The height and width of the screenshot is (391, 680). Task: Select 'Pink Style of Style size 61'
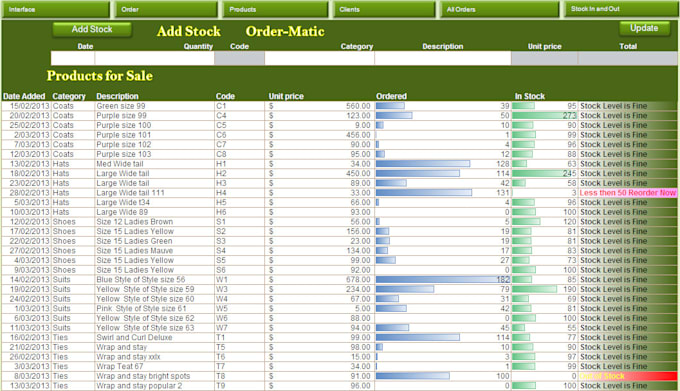click(155, 309)
